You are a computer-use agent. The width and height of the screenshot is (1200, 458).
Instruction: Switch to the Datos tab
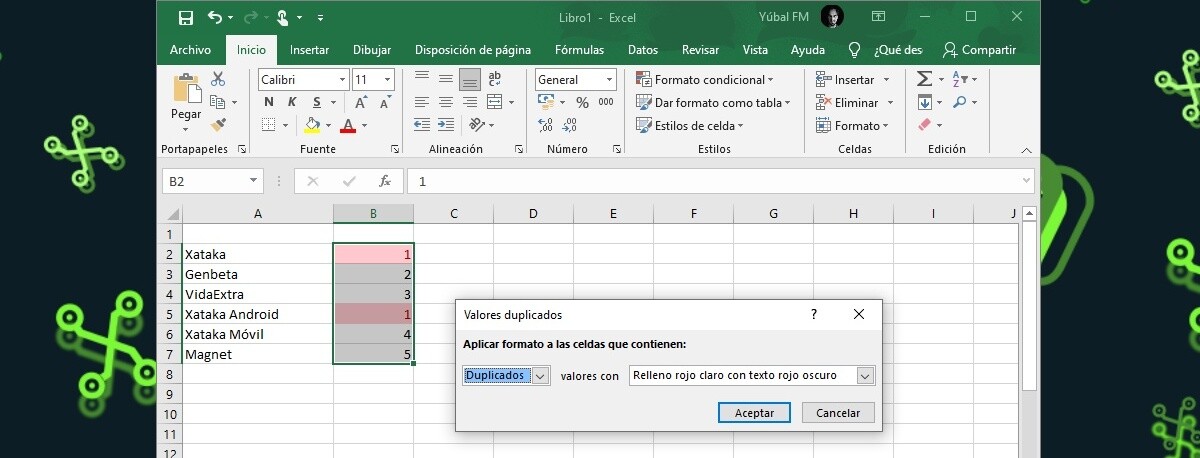[x=643, y=50]
